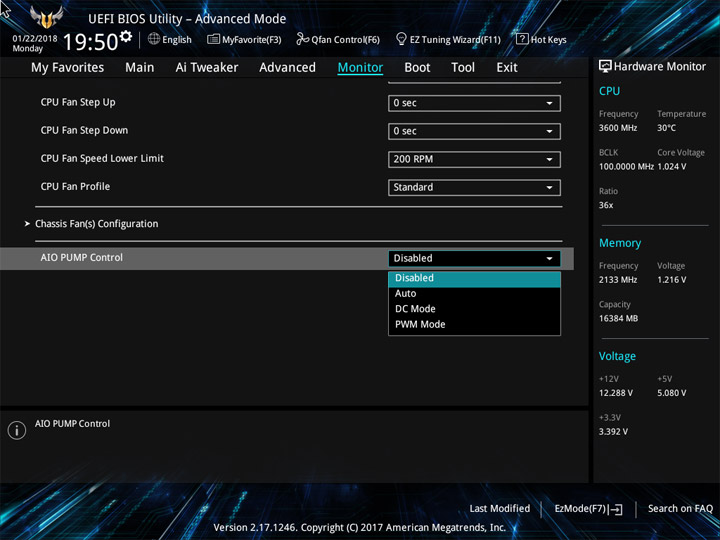
Task: Click the 1.024 V core voltage value
Action: point(672,167)
